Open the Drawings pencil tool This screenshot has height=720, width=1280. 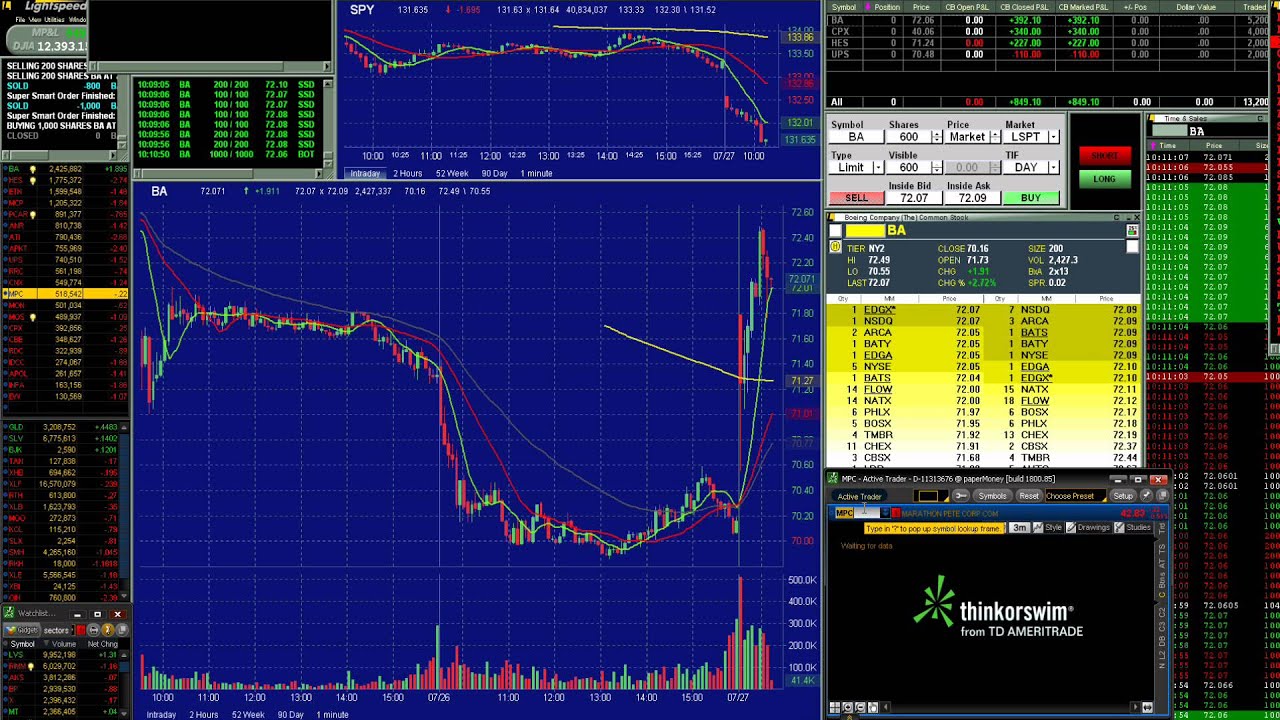tap(1089, 527)
